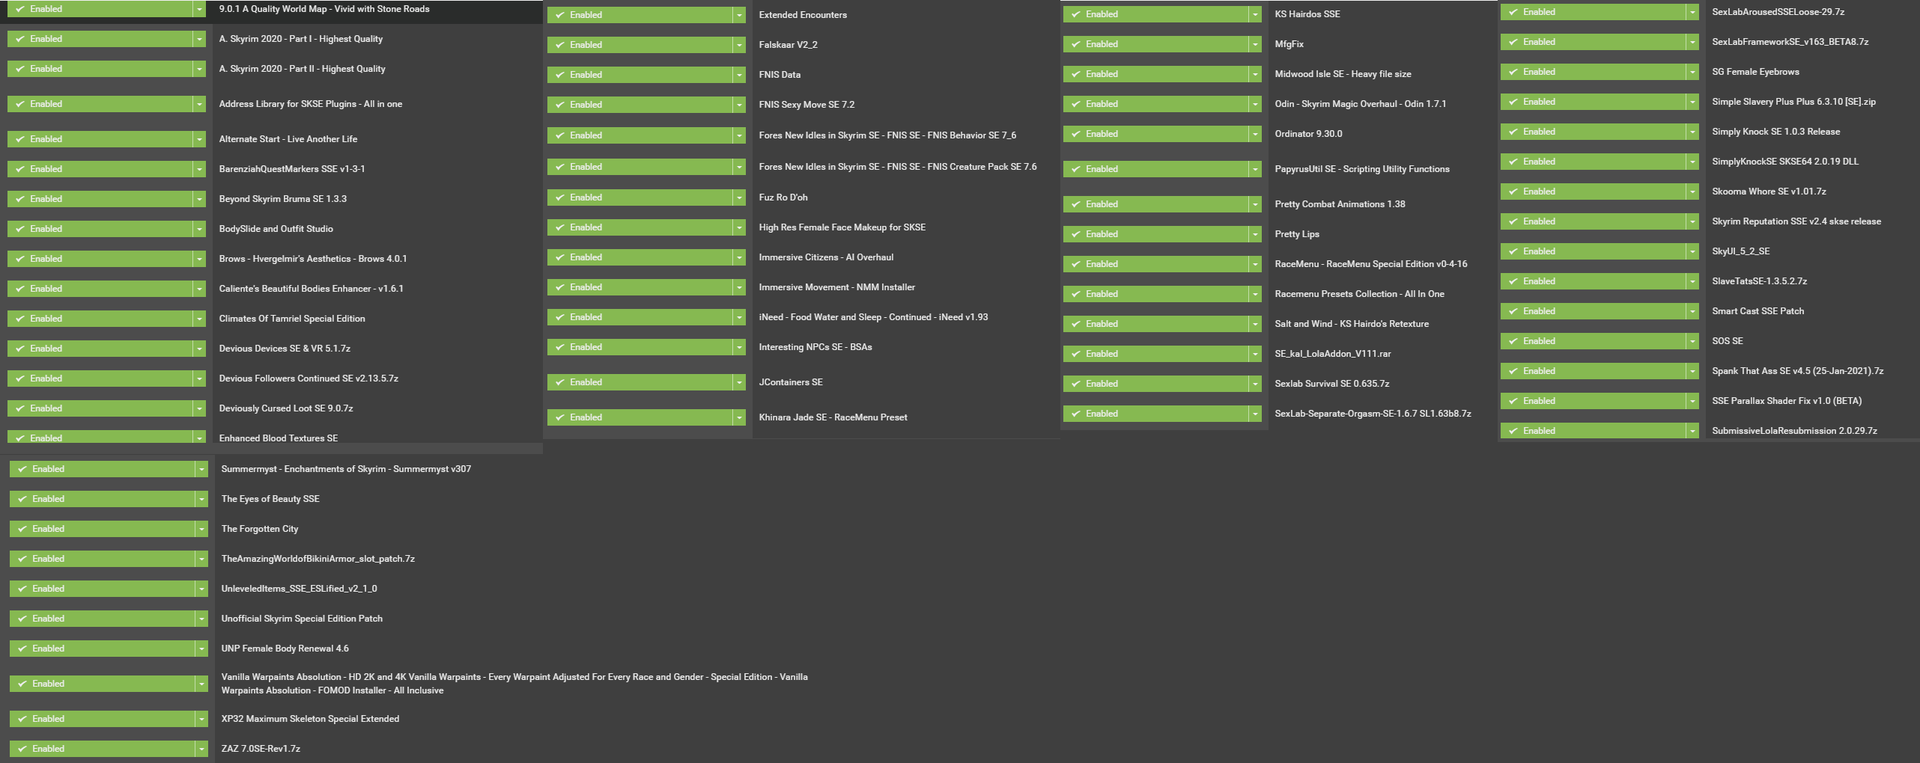
Task: Select the mod name "Immersive Movement - NMM Installer"
Action: click(x=837, y=287)
